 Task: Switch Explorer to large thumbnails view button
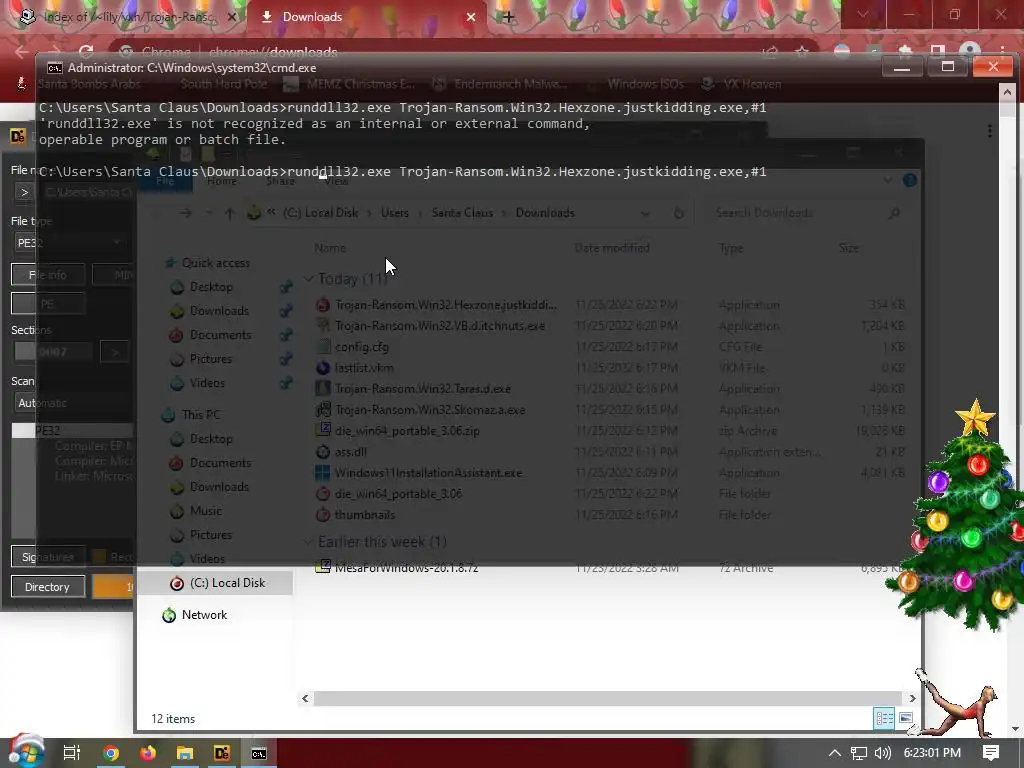click(906, 718)
